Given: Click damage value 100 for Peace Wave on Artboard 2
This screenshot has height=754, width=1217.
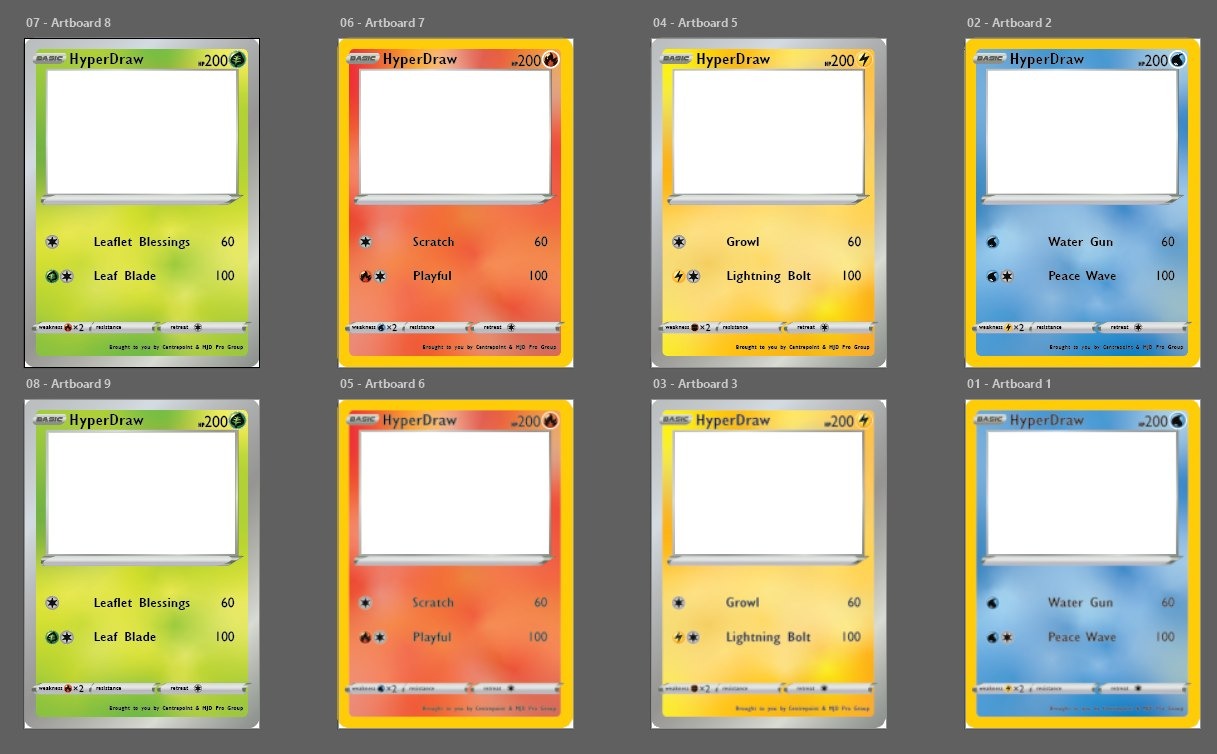Looking at the screenshot, I should (1165, 276).
